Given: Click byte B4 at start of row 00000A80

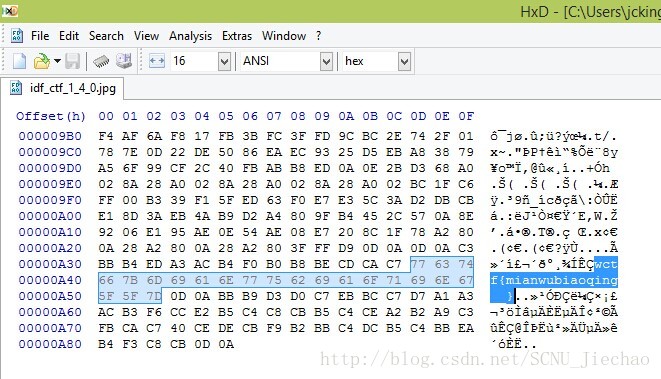Looking at the screenshot, I should 106,344.
